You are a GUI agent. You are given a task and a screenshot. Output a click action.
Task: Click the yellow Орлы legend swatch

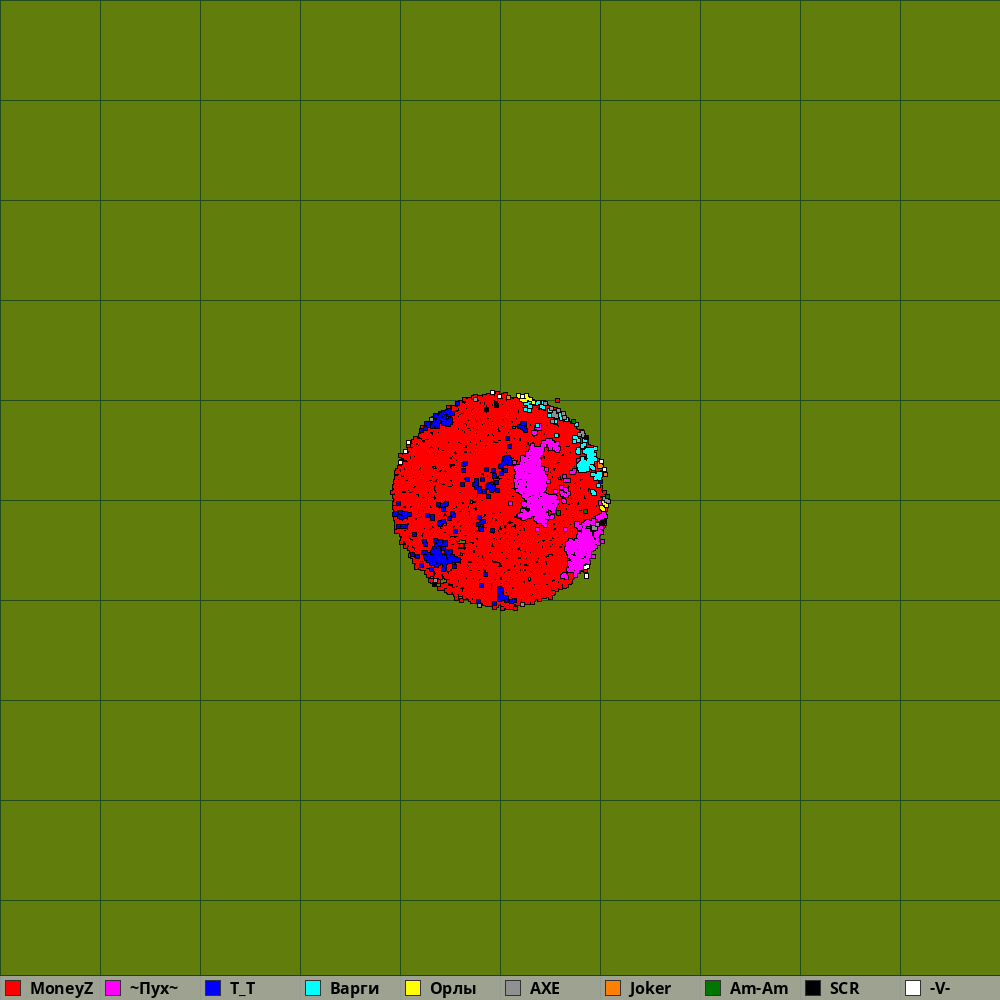413,988
